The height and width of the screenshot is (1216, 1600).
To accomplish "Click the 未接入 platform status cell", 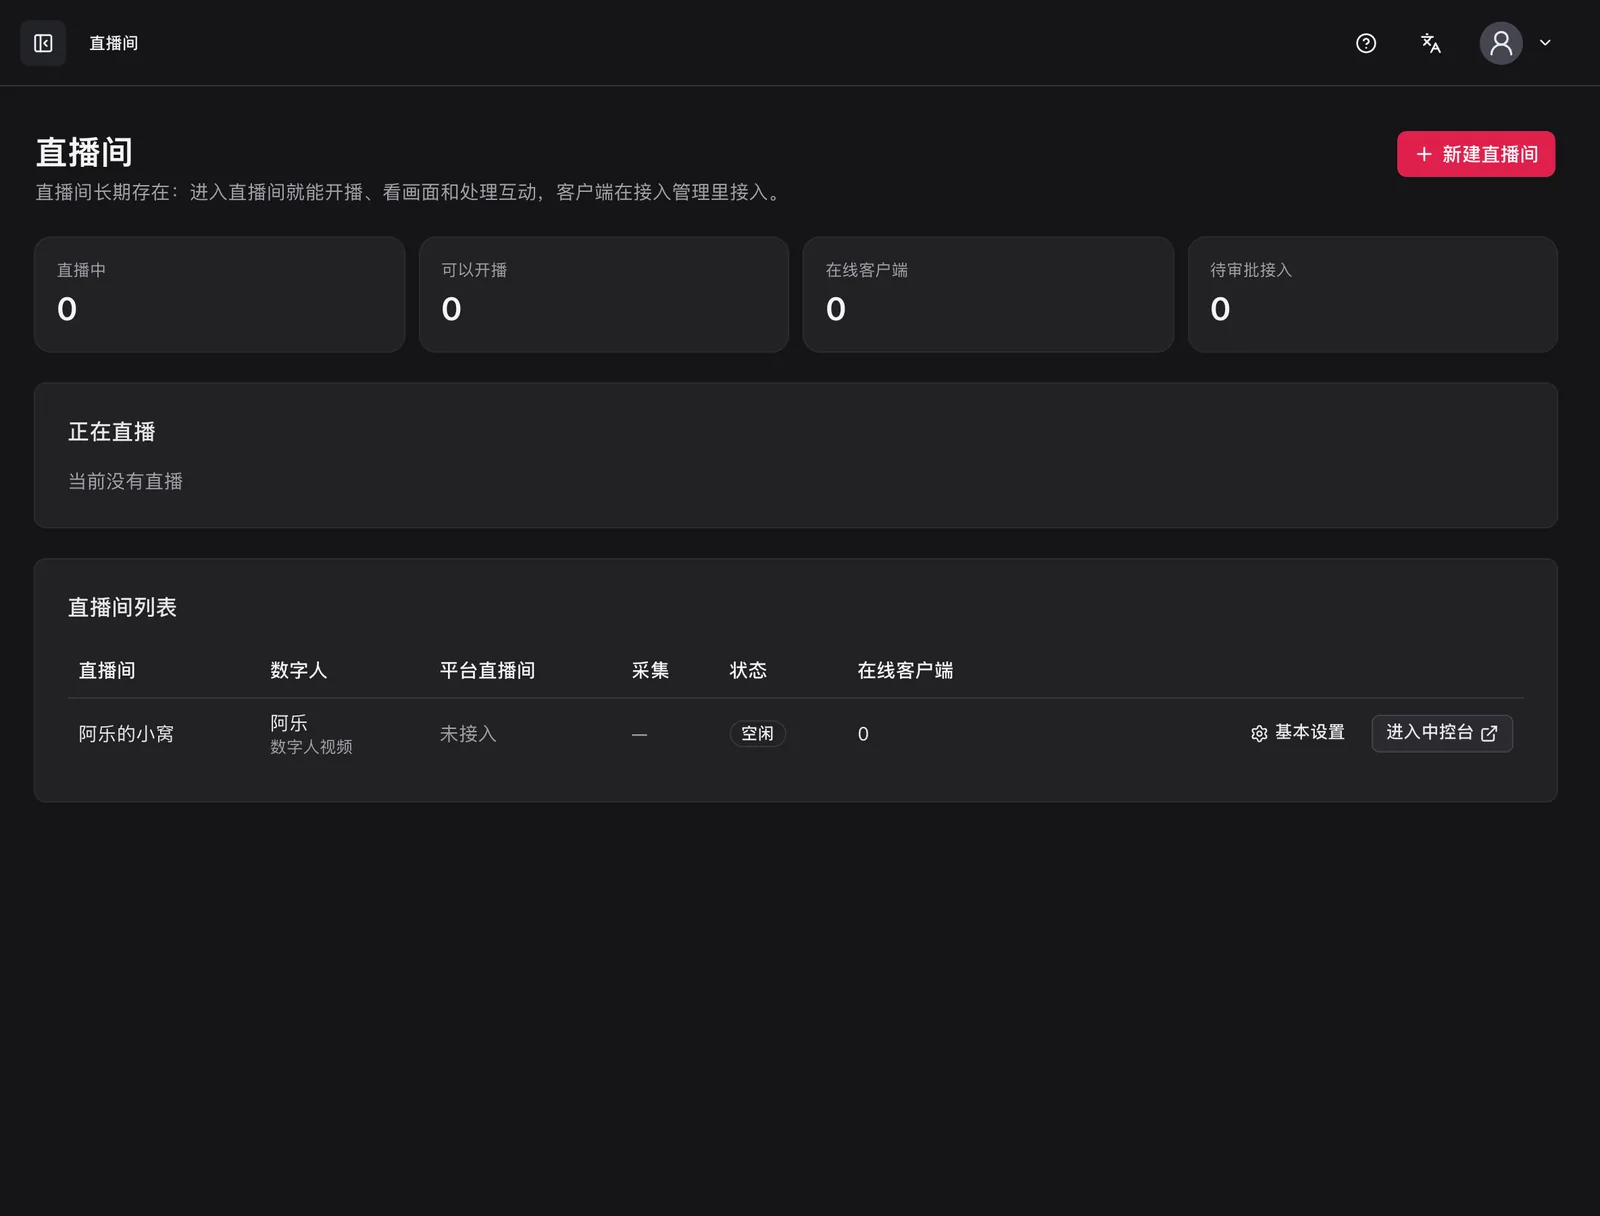I will pos(468,734).
